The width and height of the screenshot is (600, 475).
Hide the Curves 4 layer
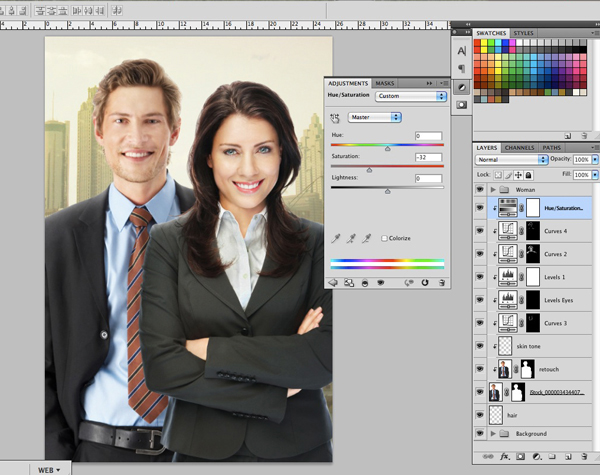tap(480, 231)
